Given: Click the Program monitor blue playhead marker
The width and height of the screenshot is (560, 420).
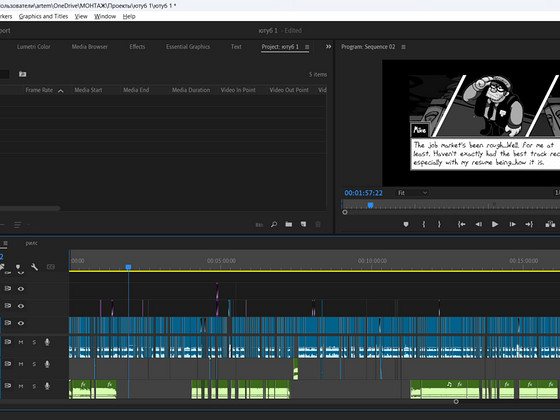Looking at the screenshot, I should tap(370, 205).
